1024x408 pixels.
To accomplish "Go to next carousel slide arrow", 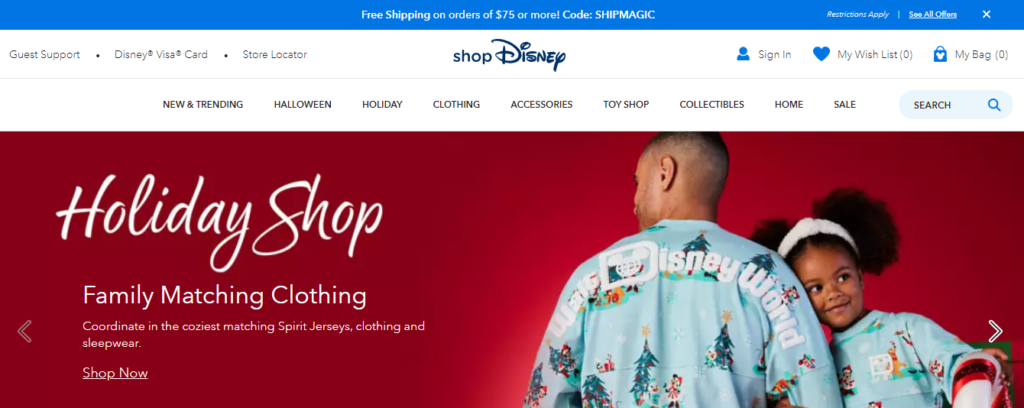I will (x=995, y=331).
